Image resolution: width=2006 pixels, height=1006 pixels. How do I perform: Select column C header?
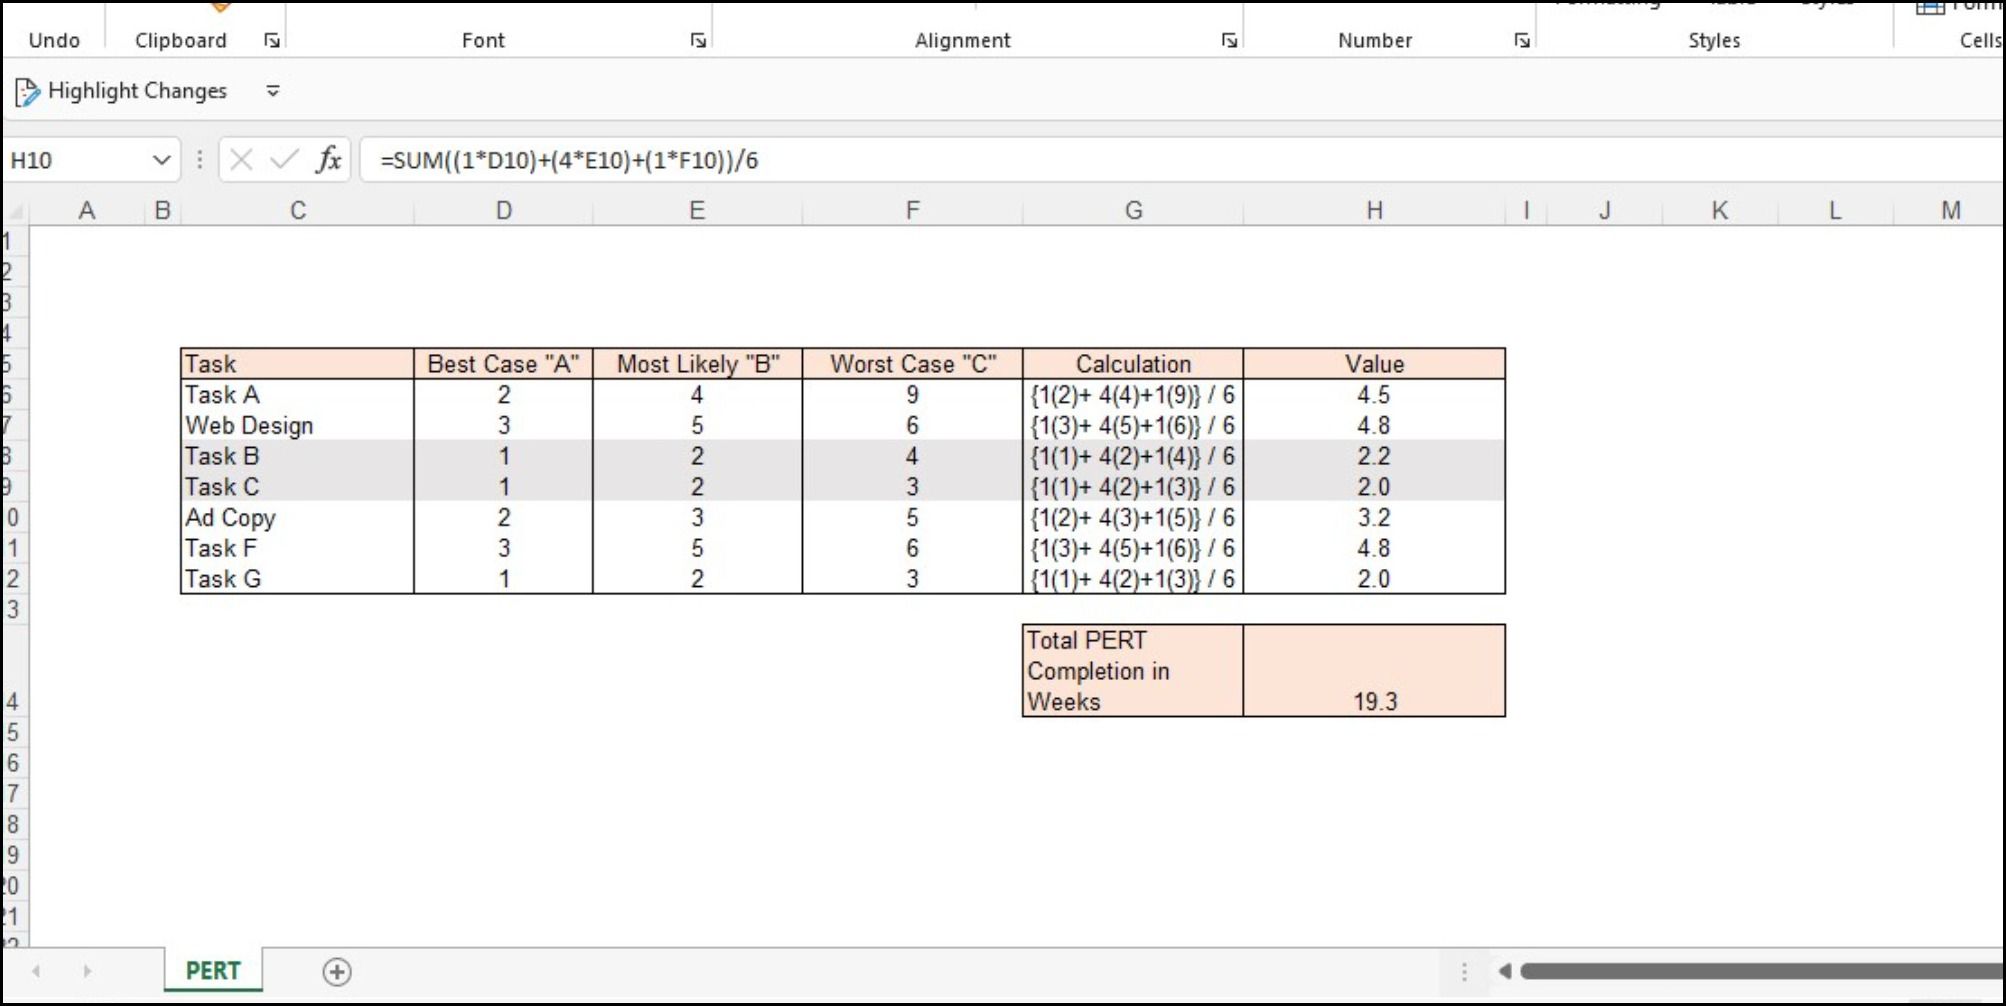(297, 211)
